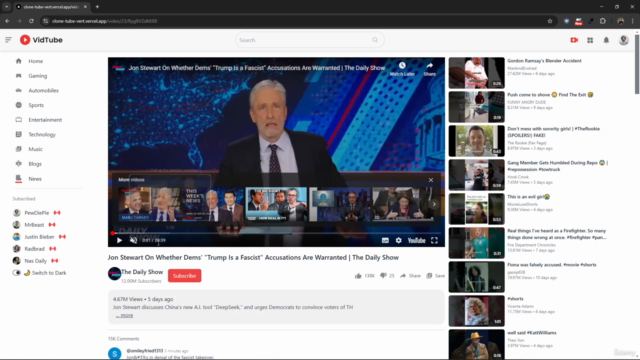
Task: Toggle captions in the video player
Action: point(385,240)
